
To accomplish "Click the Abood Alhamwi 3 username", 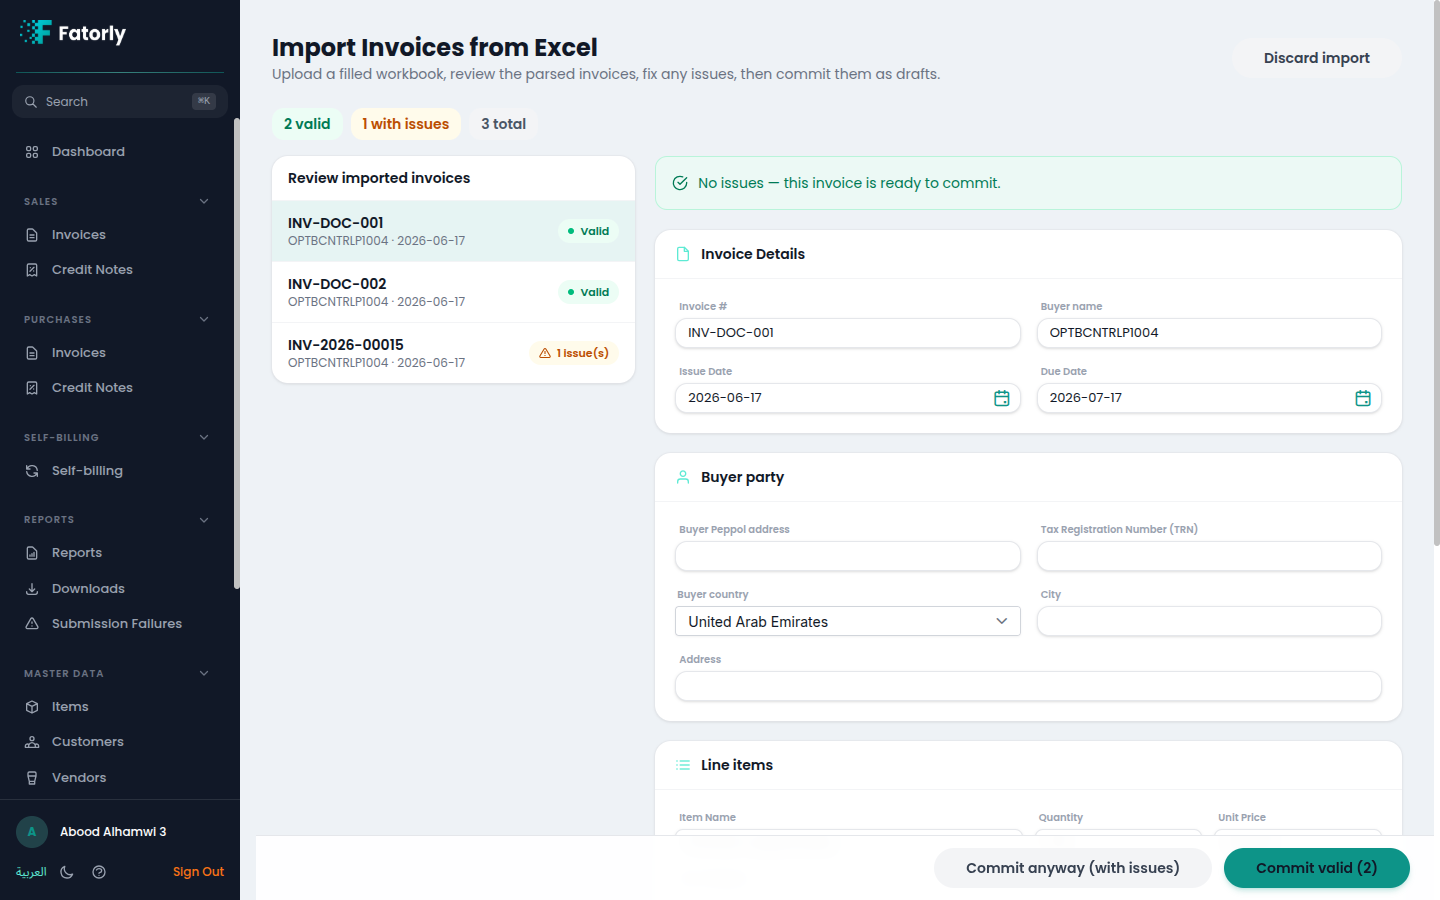I will pyautogui.click(x=113, y=832).
